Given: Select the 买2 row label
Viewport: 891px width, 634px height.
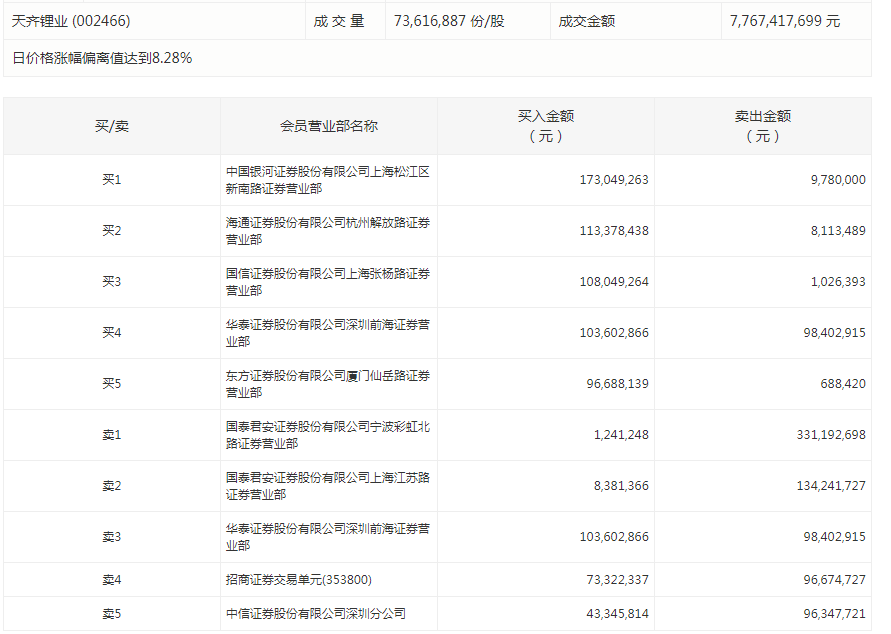Looking at the screenshot, I should (x=112, y=231).
